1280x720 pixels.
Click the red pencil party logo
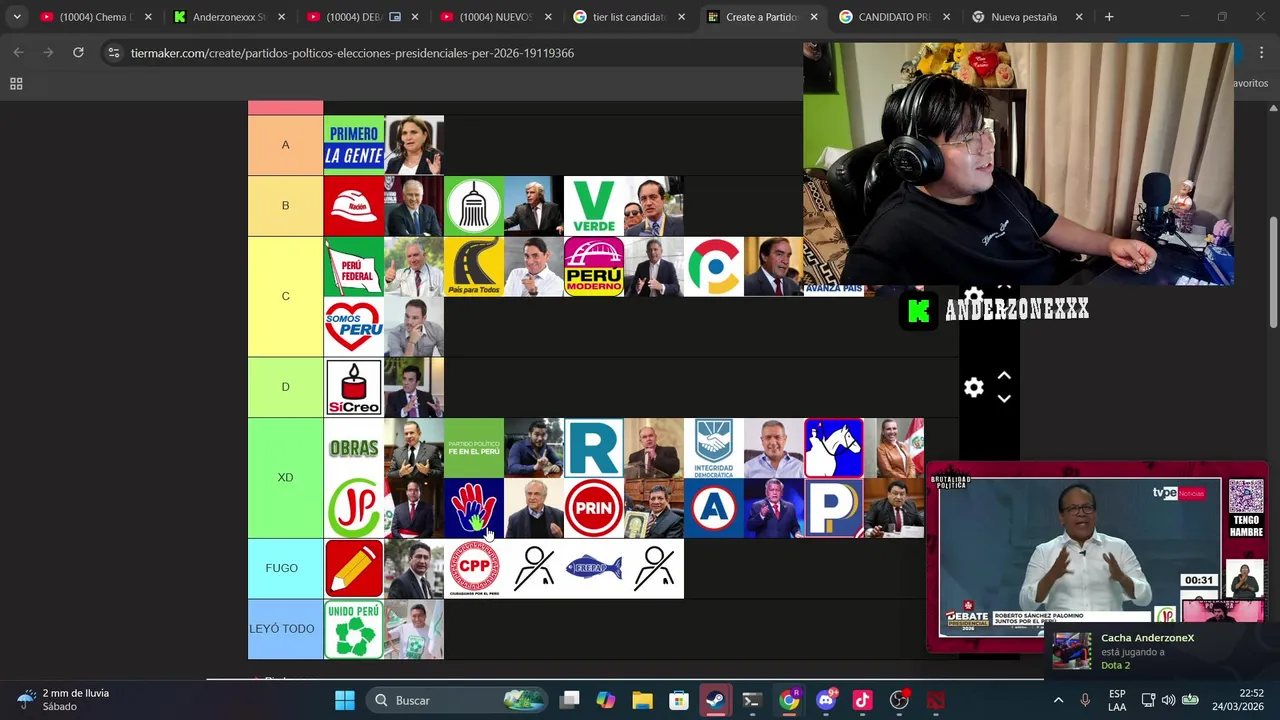pyautogui.click(x=354, y=568)
